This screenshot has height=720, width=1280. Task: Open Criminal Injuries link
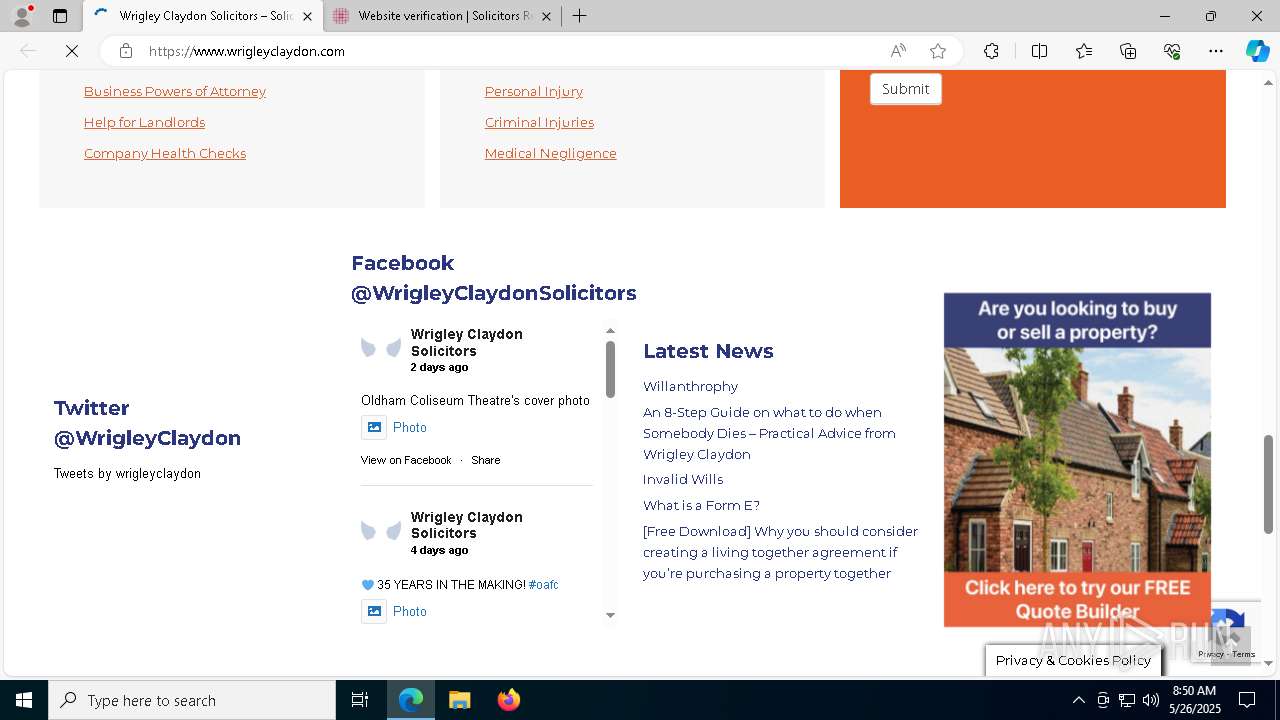click(x=539, y=122)
